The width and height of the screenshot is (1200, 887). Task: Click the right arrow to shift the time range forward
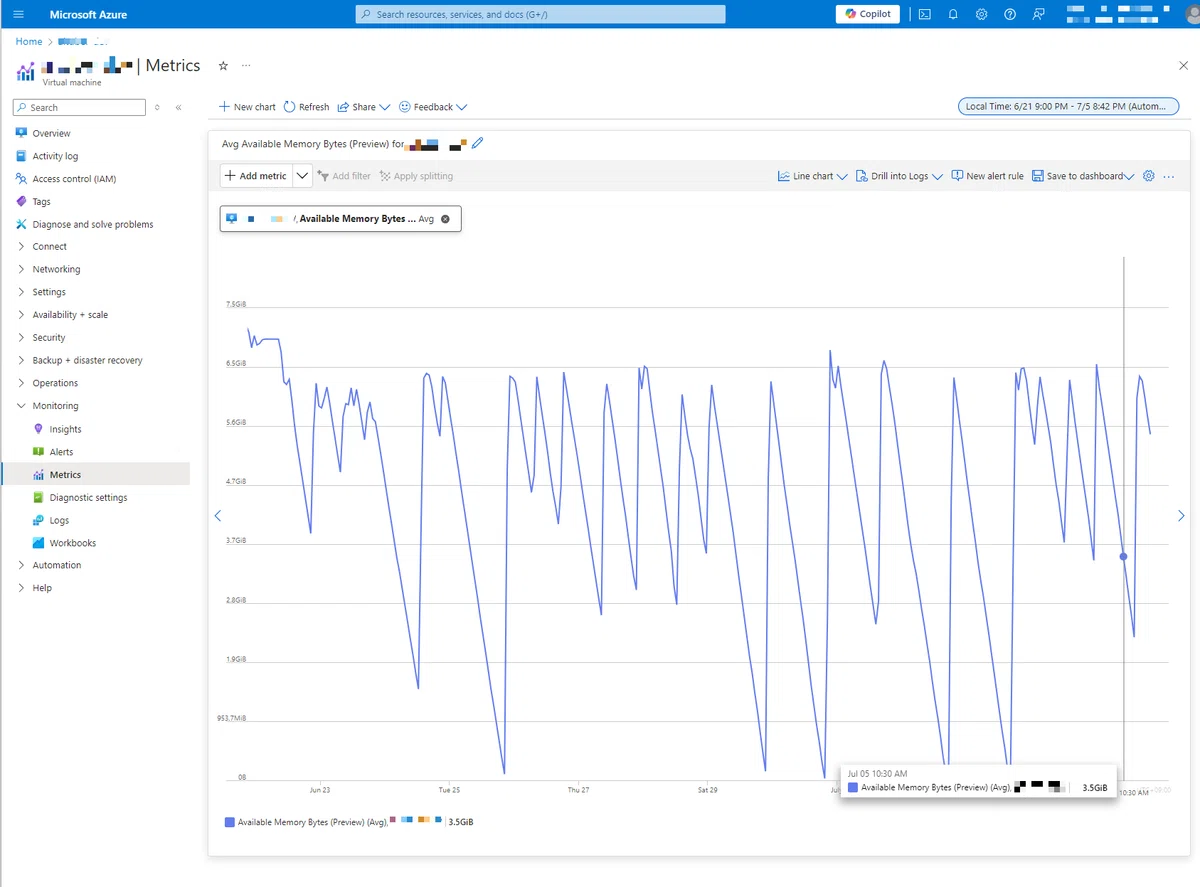(x=1181, y=516)
